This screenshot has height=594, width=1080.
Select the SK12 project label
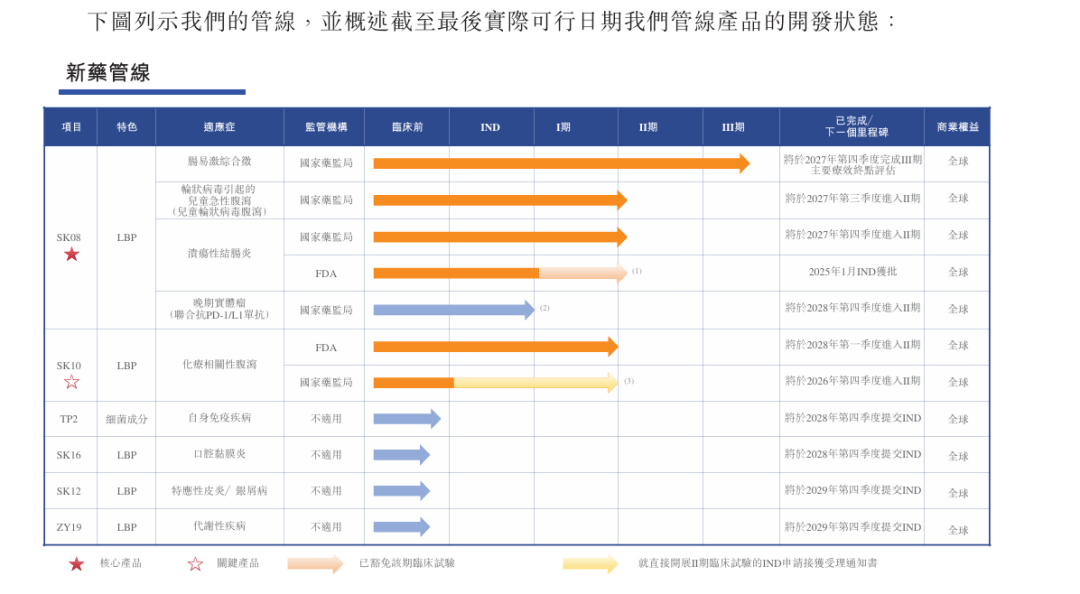pyautogui.click(x=69, y=491)
